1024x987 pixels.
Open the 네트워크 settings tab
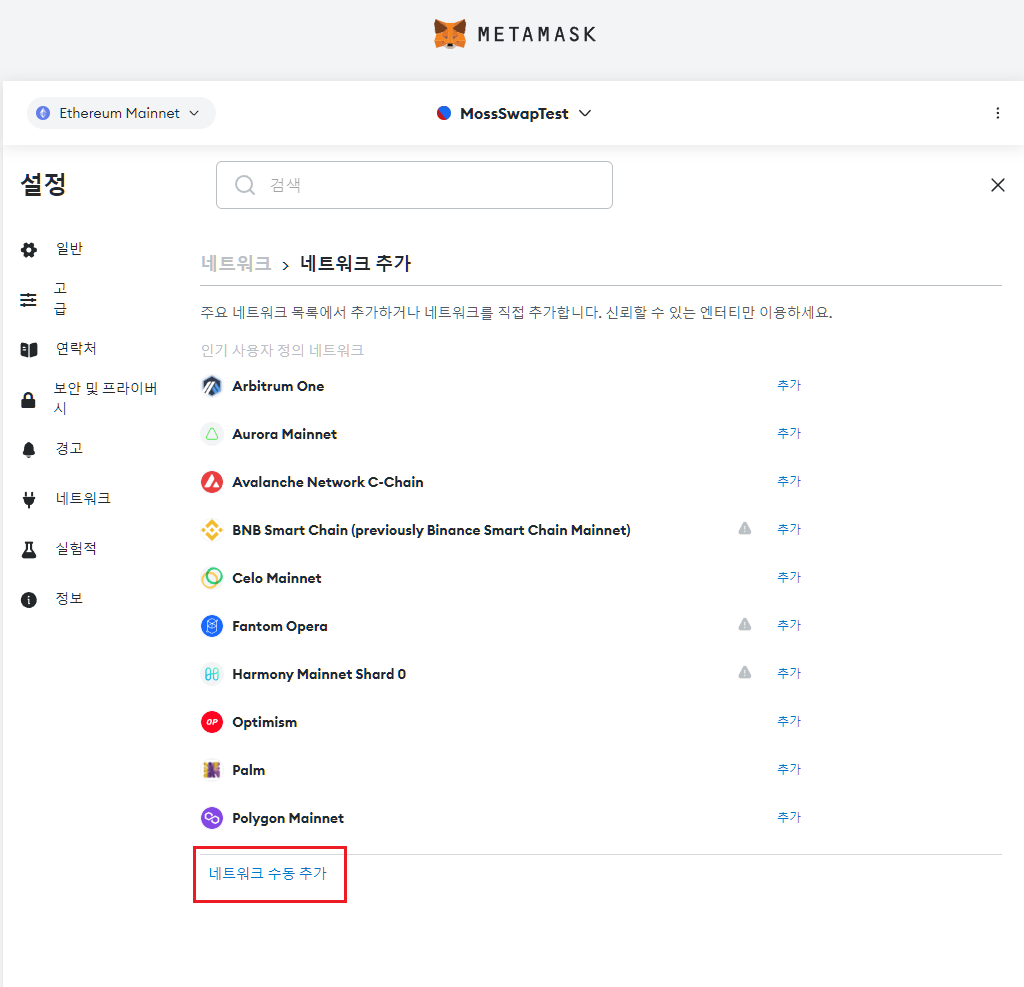click(83, 498)
